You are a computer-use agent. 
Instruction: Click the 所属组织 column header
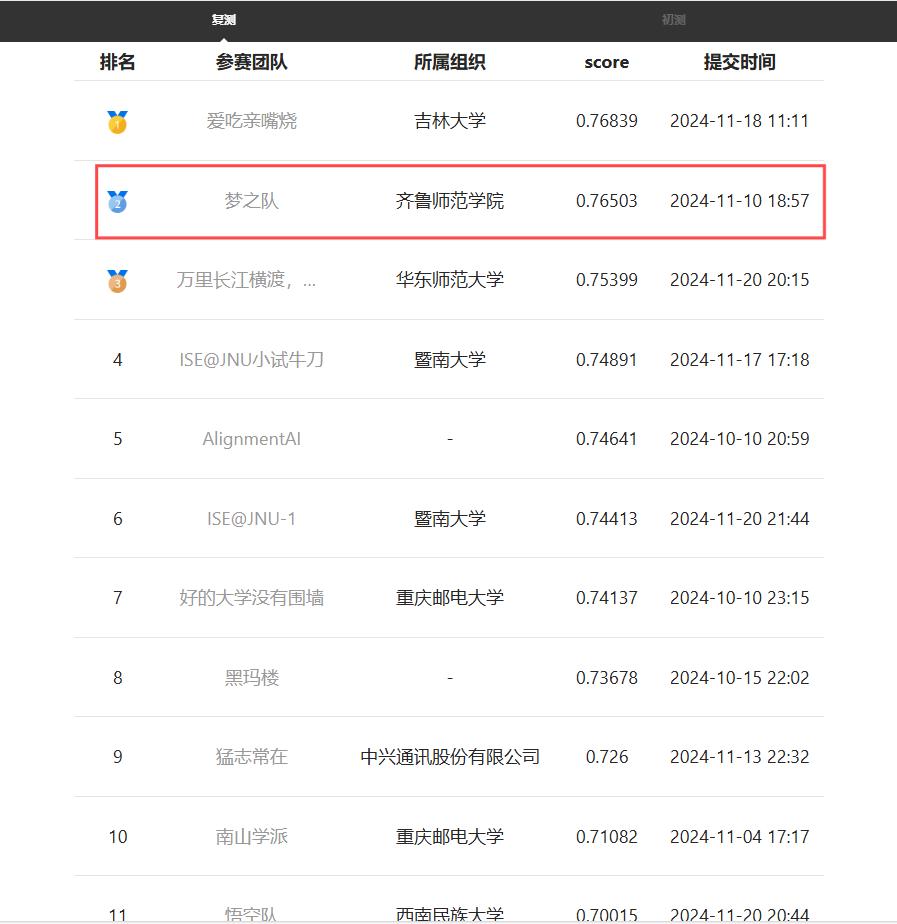point(450,62)
